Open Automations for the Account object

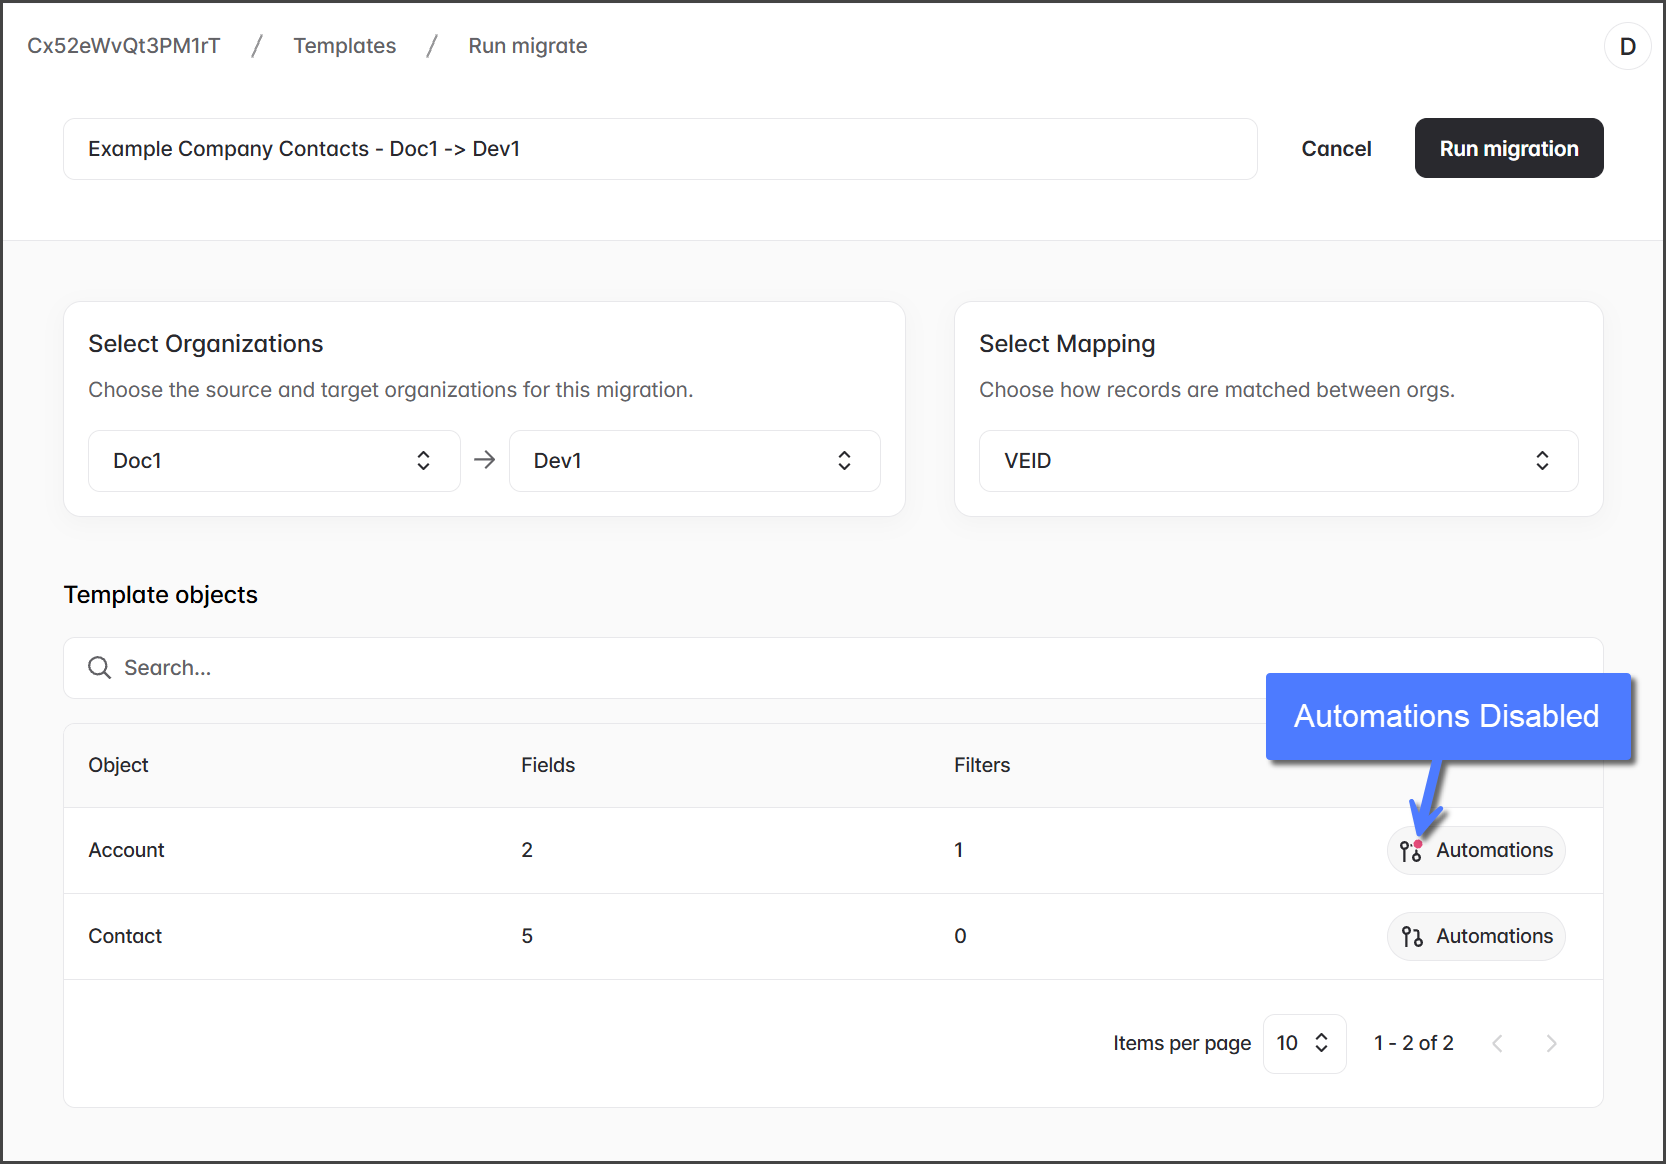1476,850
